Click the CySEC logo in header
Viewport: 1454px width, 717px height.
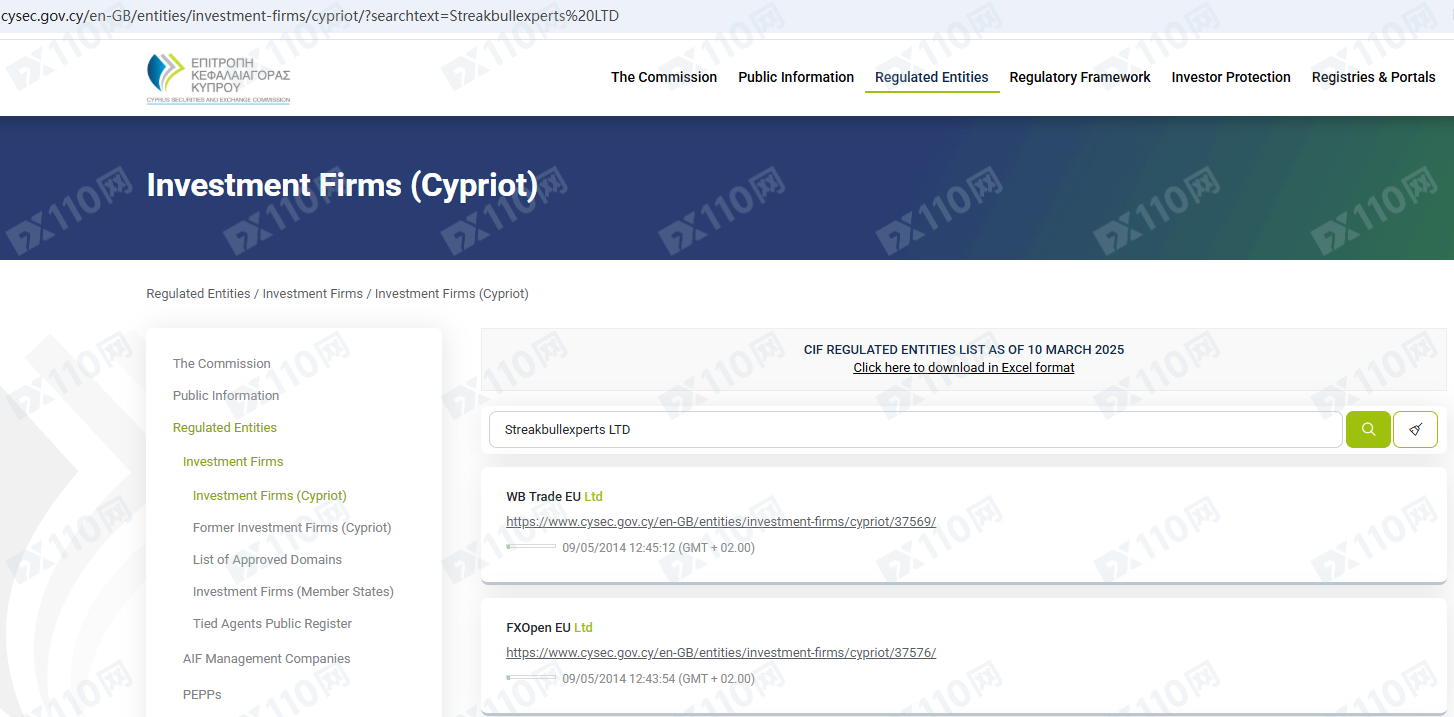point(218,78)
